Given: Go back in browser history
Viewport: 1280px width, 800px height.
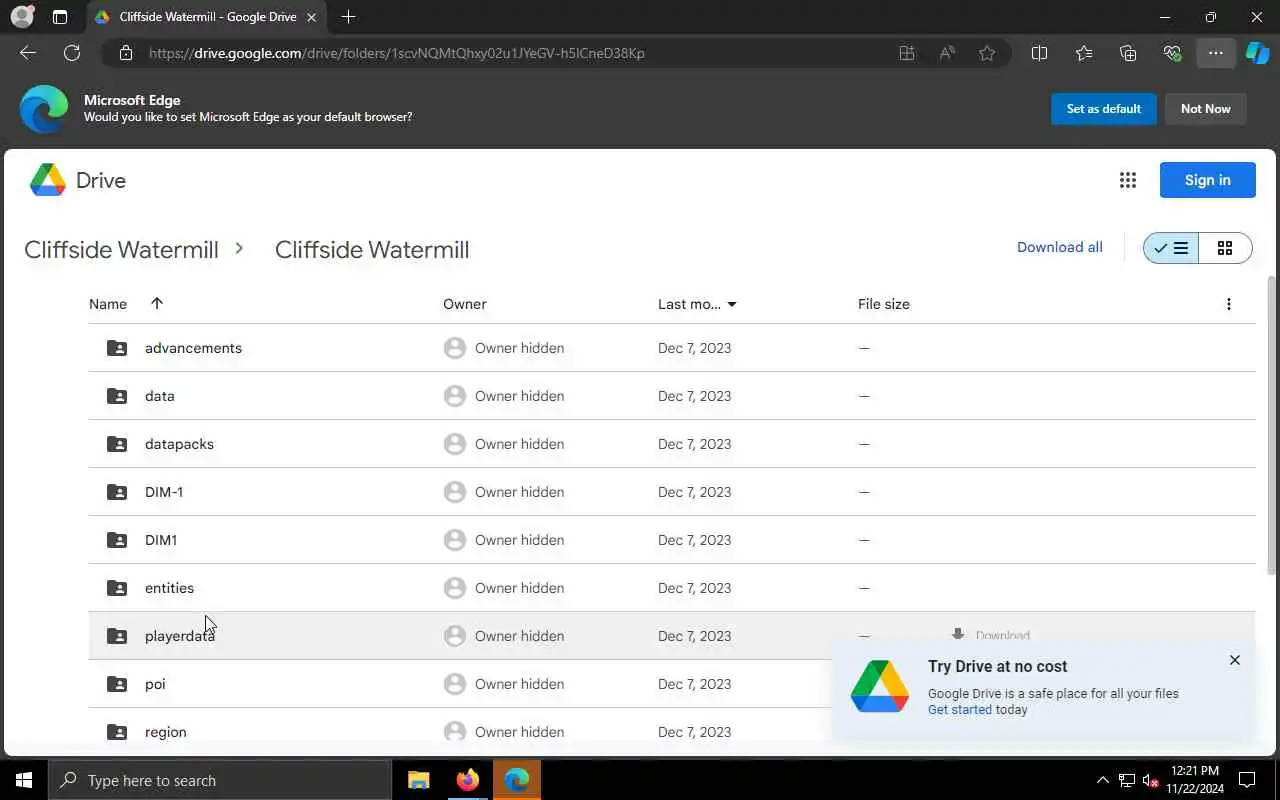Looking at the screenshot, I should (x=28, y=53).
